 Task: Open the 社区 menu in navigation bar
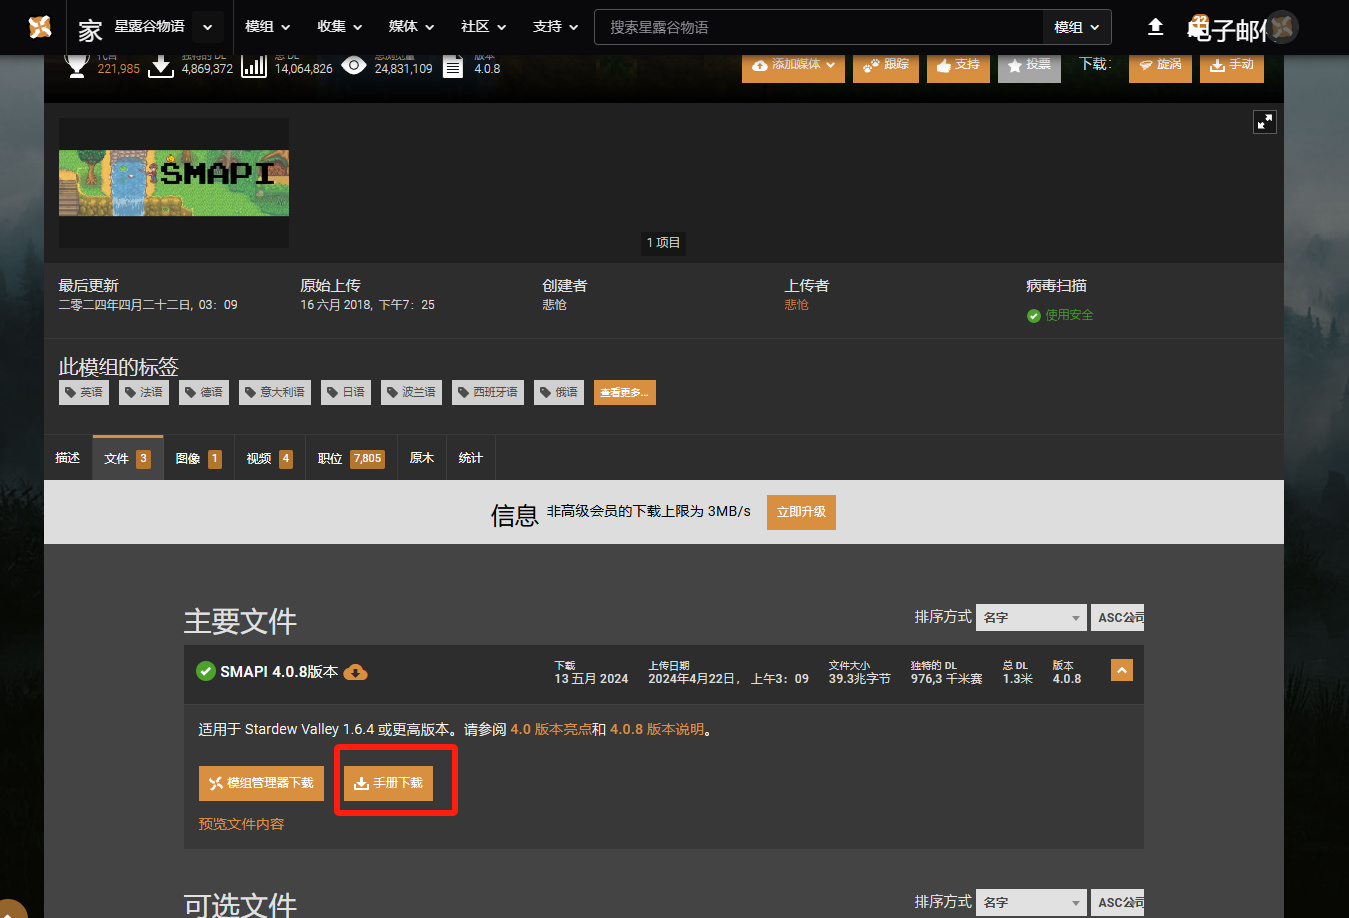point(483,27)
